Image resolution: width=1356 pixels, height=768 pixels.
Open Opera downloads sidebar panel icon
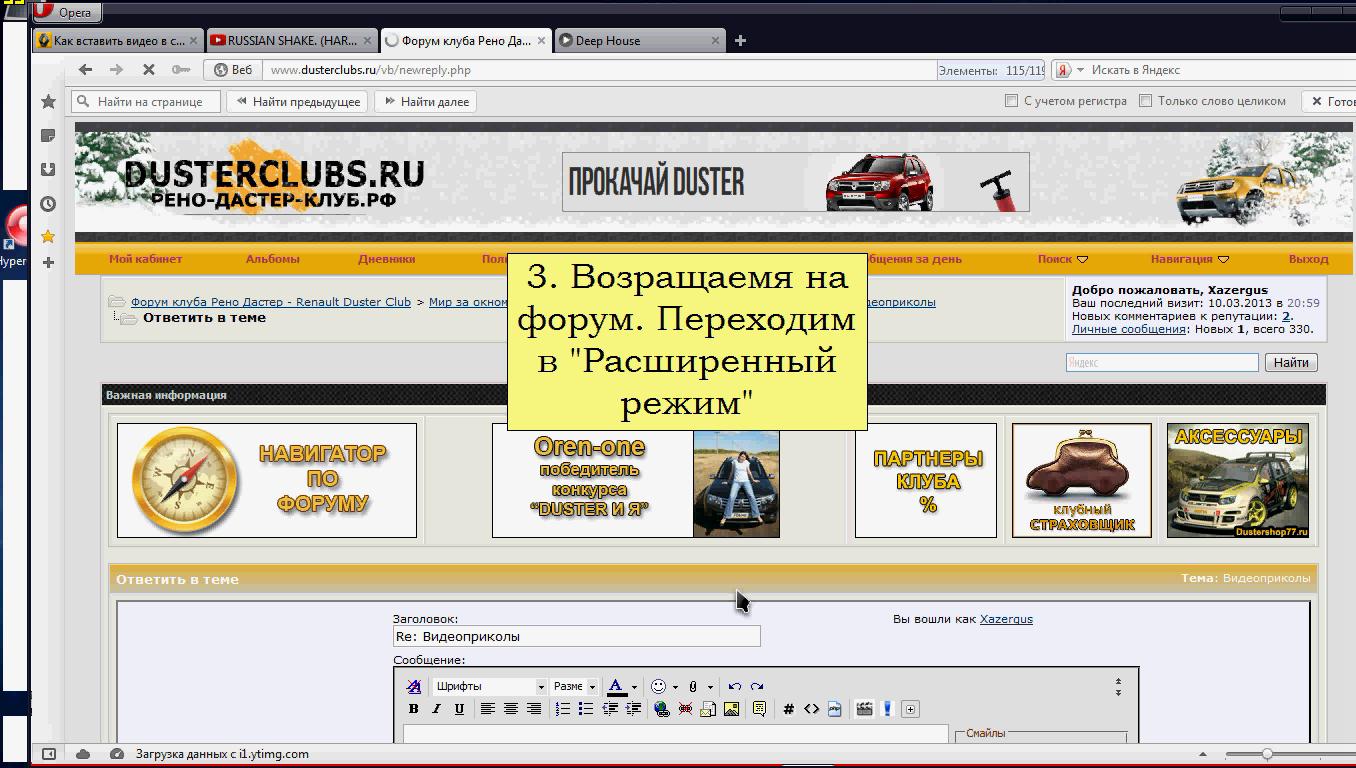(47, 169)
